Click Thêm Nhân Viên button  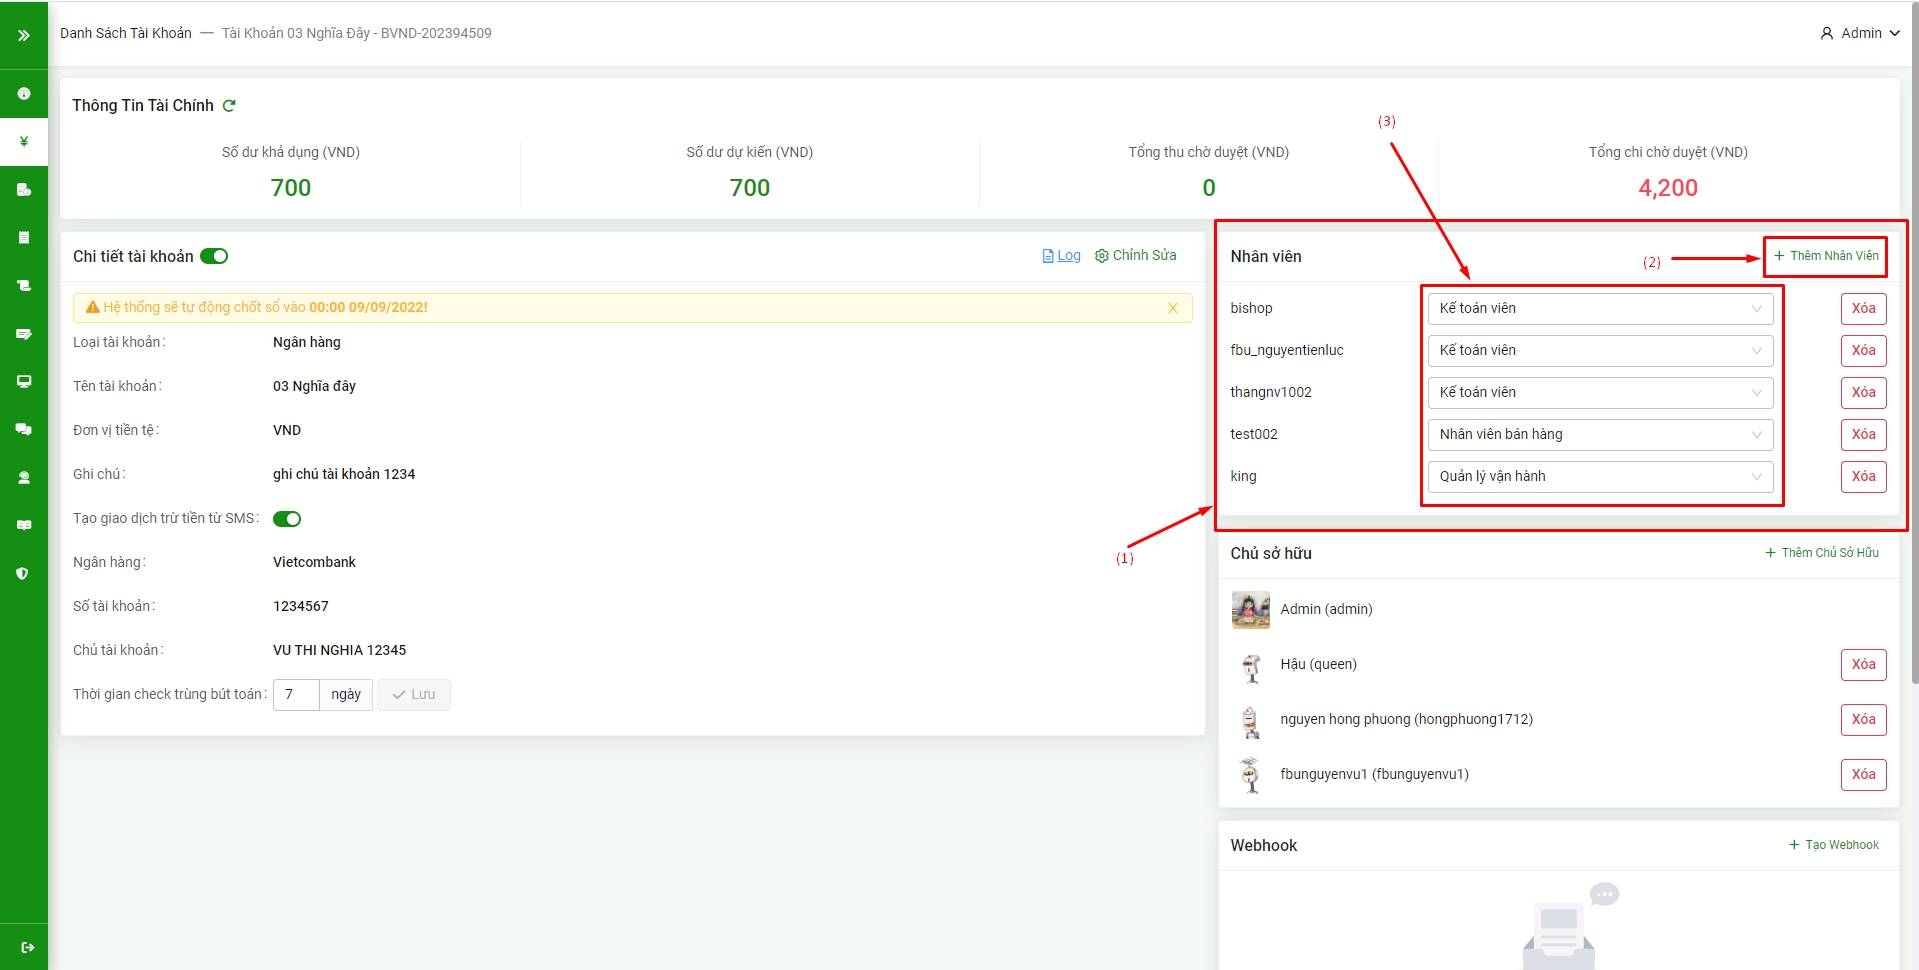click(1825, 257)
